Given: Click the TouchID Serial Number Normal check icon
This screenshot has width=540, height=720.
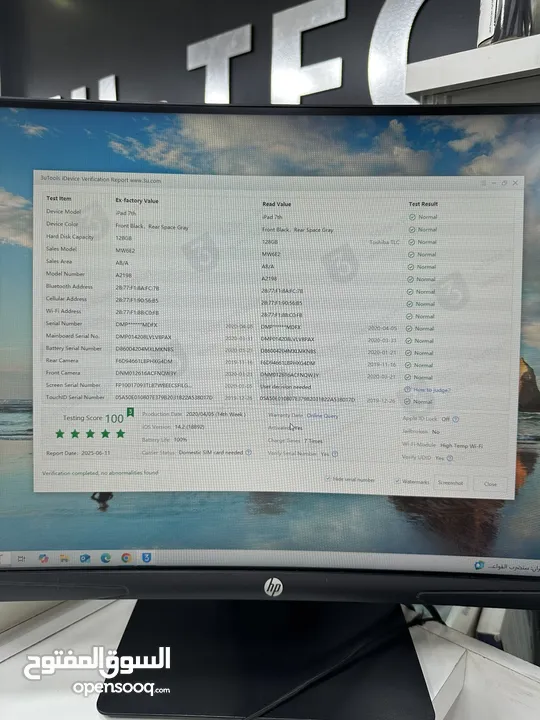Looking at the screenshot, I should [x=407, y=401].
